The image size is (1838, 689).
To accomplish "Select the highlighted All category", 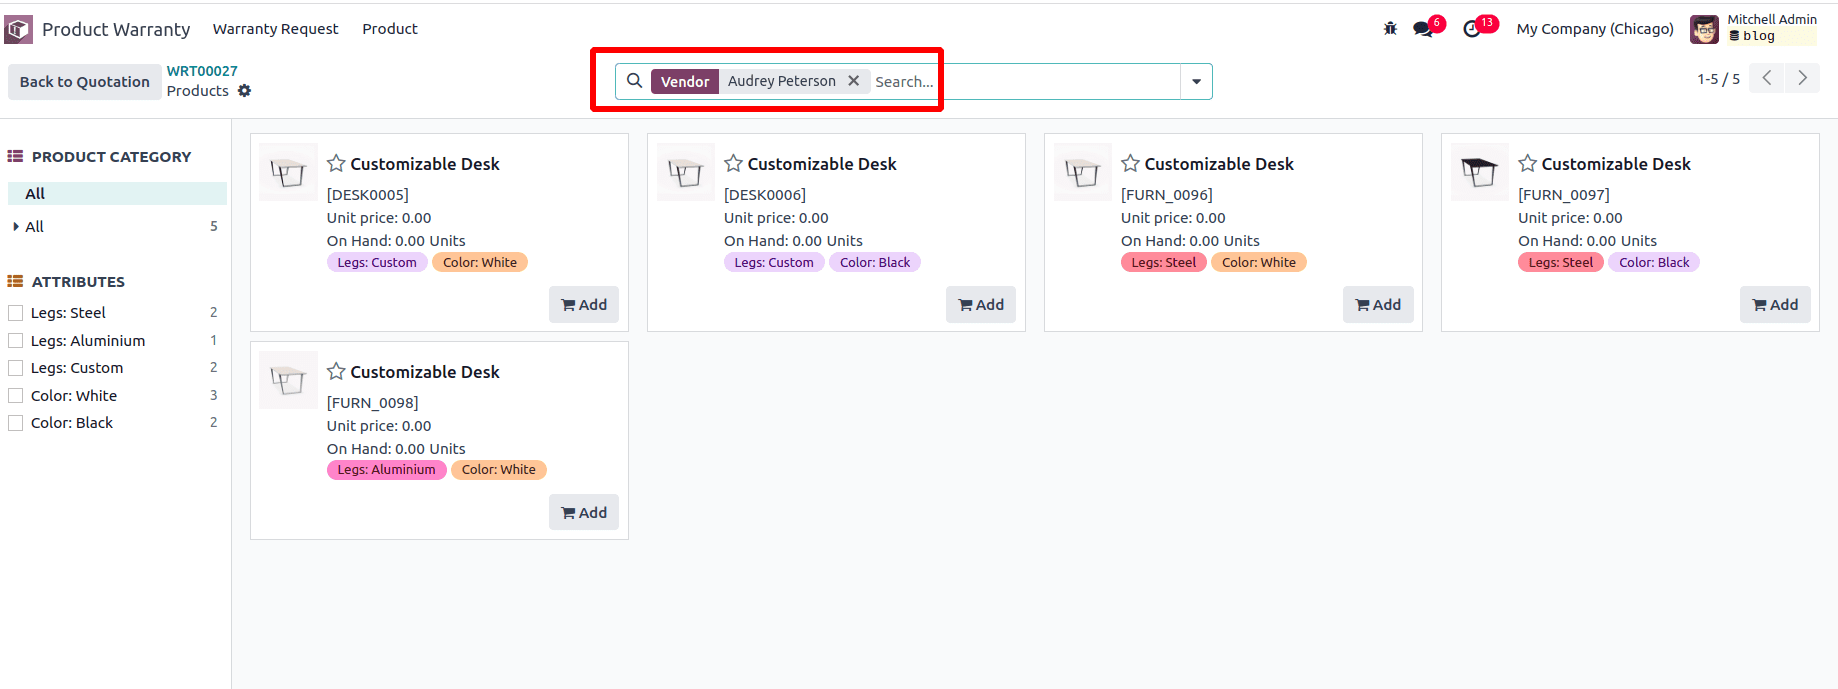I will click(x=117, y=193).
